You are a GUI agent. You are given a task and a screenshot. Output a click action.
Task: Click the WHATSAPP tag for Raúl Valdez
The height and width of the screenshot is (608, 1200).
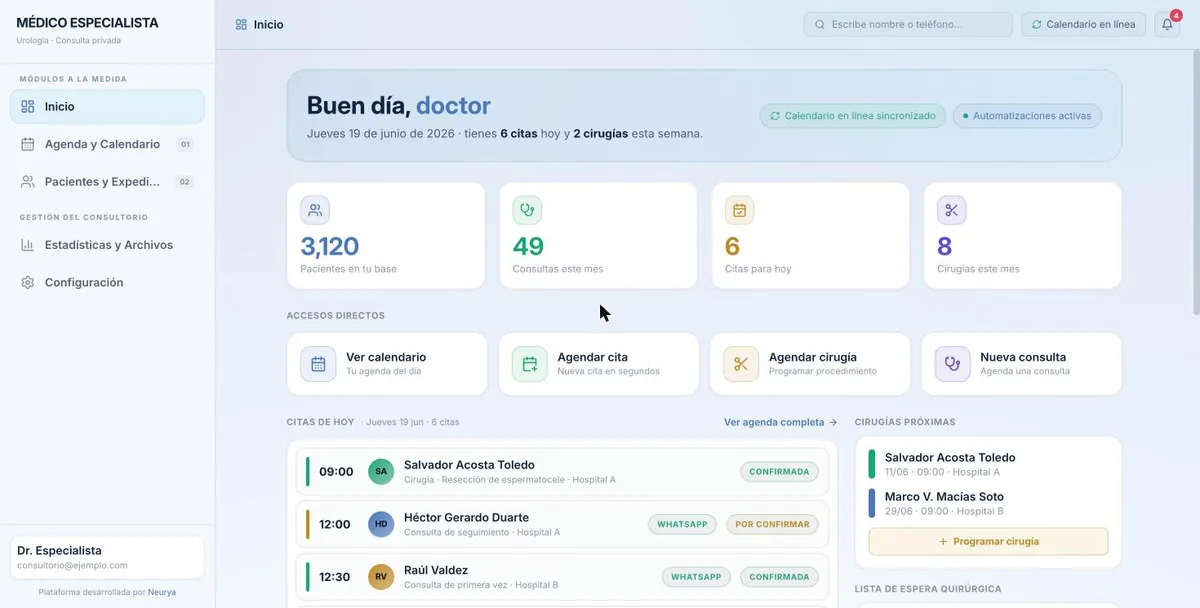pos(696,577)
